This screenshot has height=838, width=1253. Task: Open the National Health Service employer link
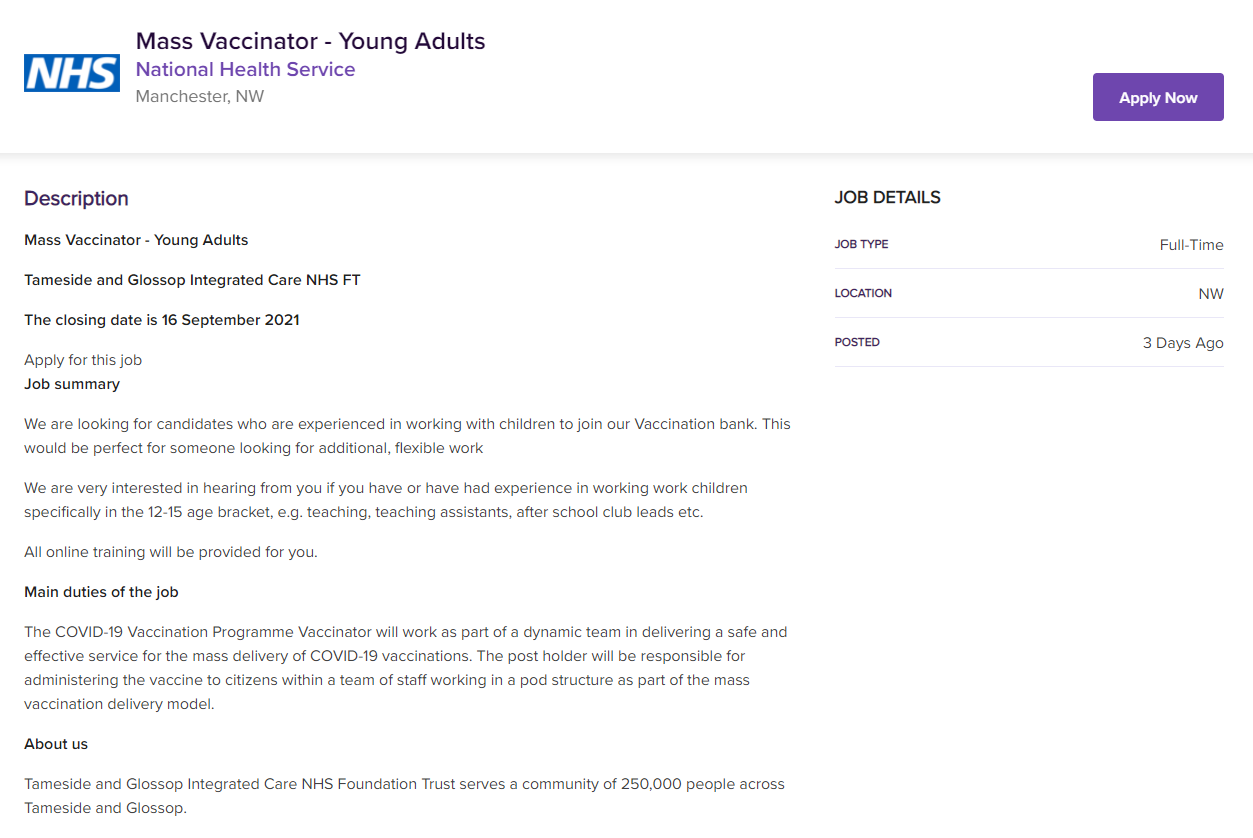pos(245,69)
